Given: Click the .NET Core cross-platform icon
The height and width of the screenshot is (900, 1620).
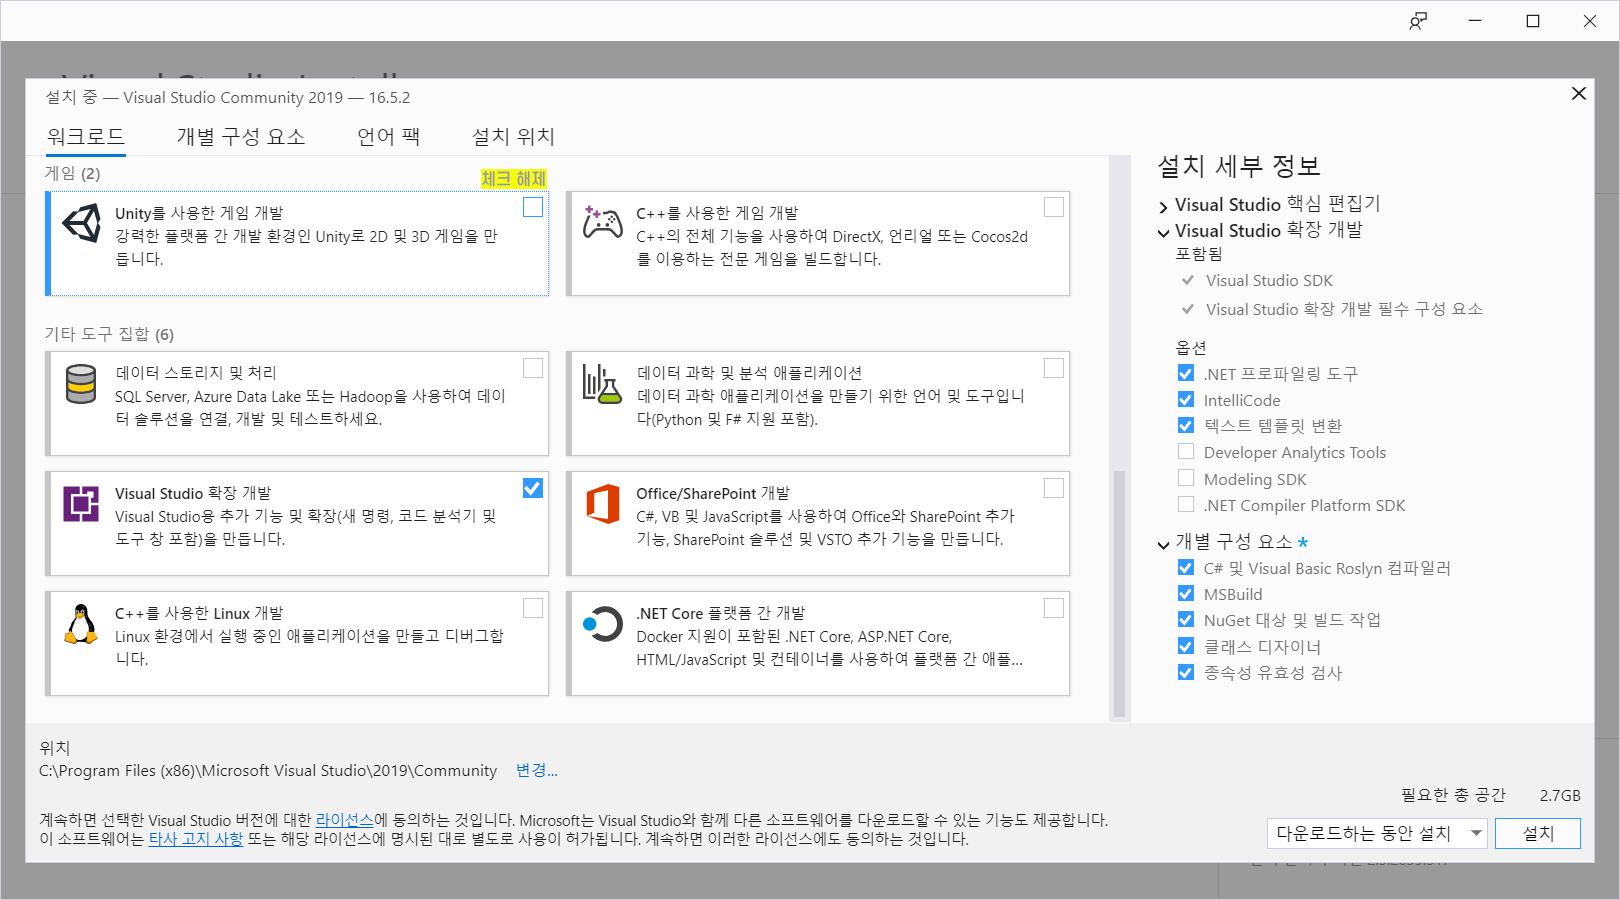Looking at the screenshot, I should [x=603, y=624].
